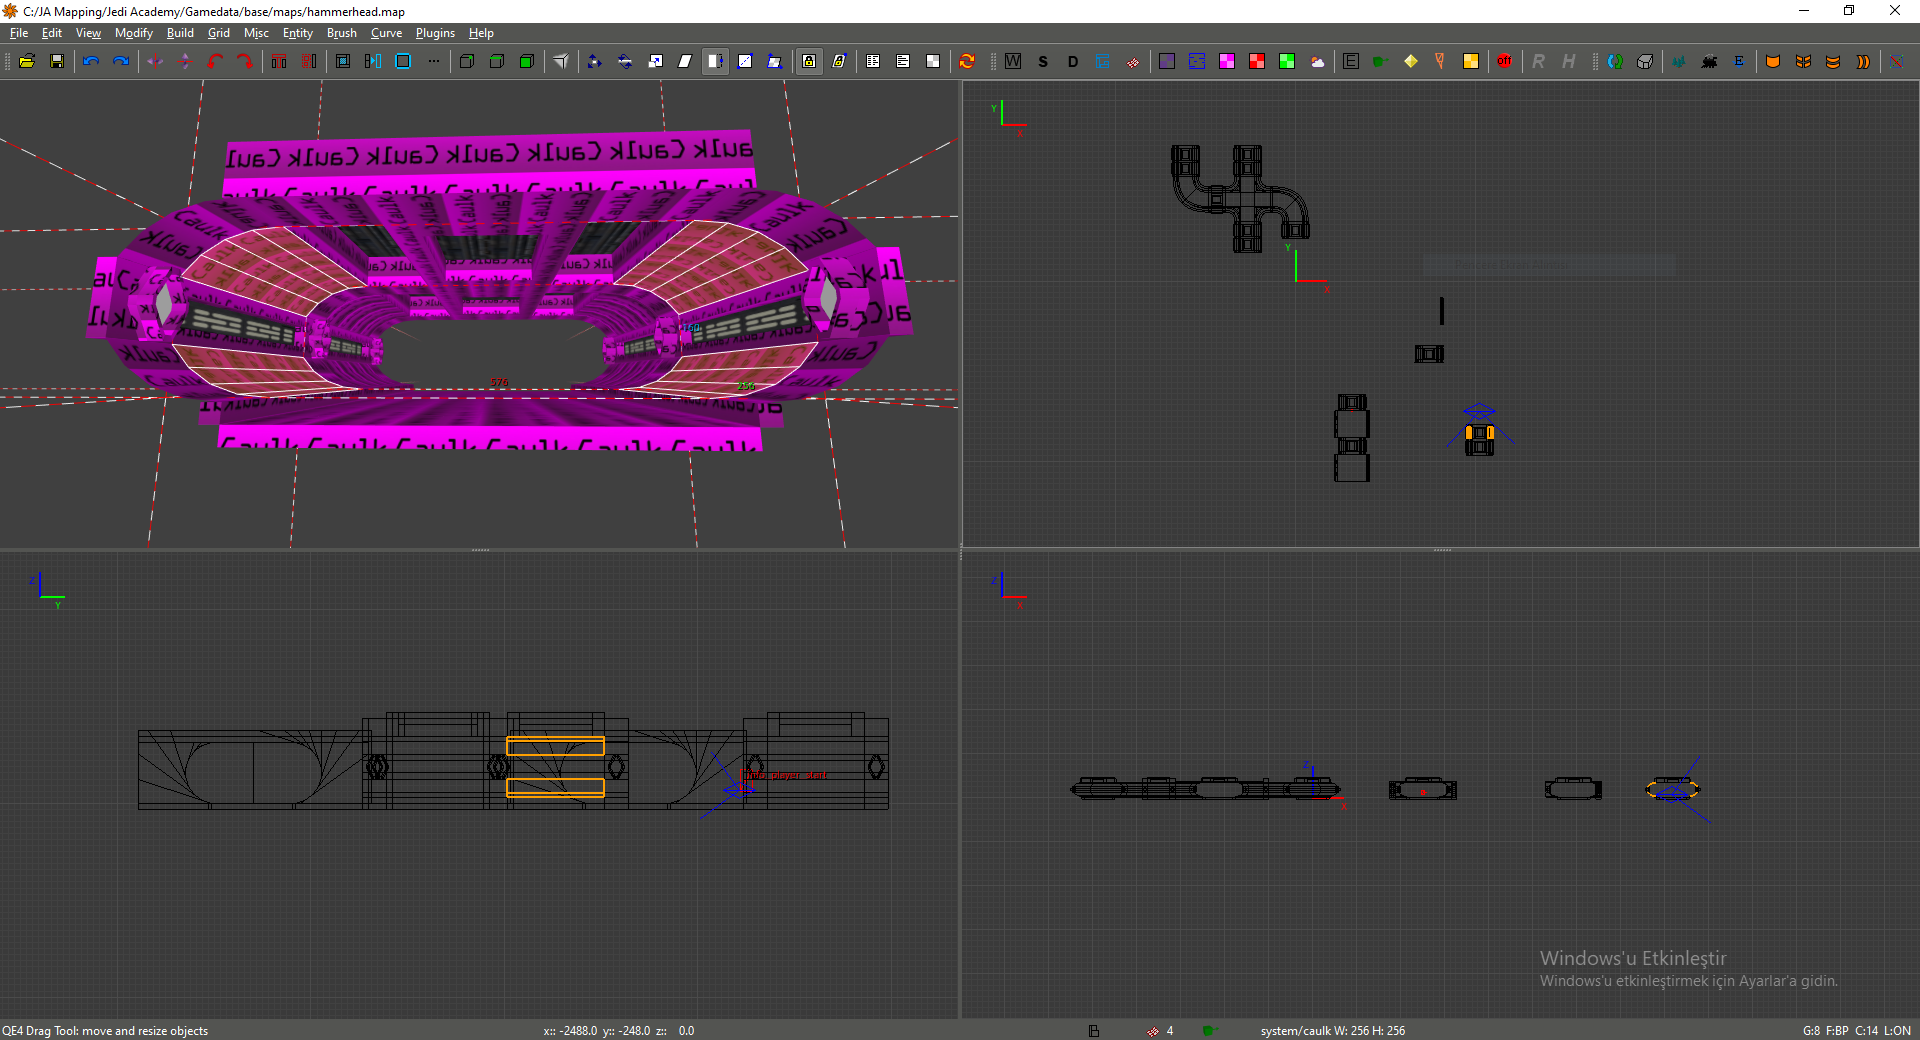
Task: Toggle the highlighted white half-panel tool button
Action: 715,61
